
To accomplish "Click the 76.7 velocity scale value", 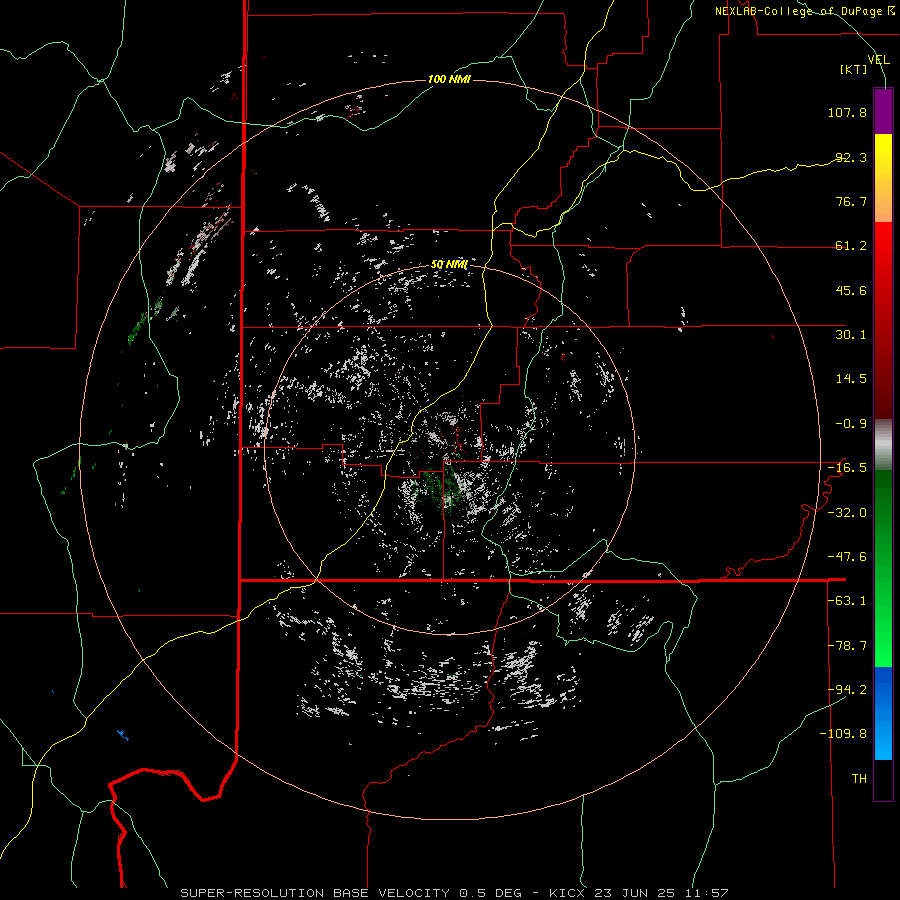I will click(851, 201).
